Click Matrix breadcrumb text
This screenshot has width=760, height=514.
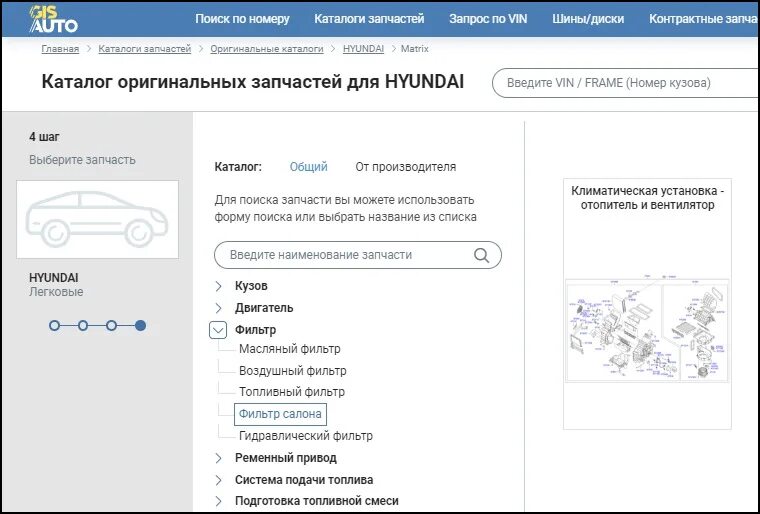tap(415, 49)
